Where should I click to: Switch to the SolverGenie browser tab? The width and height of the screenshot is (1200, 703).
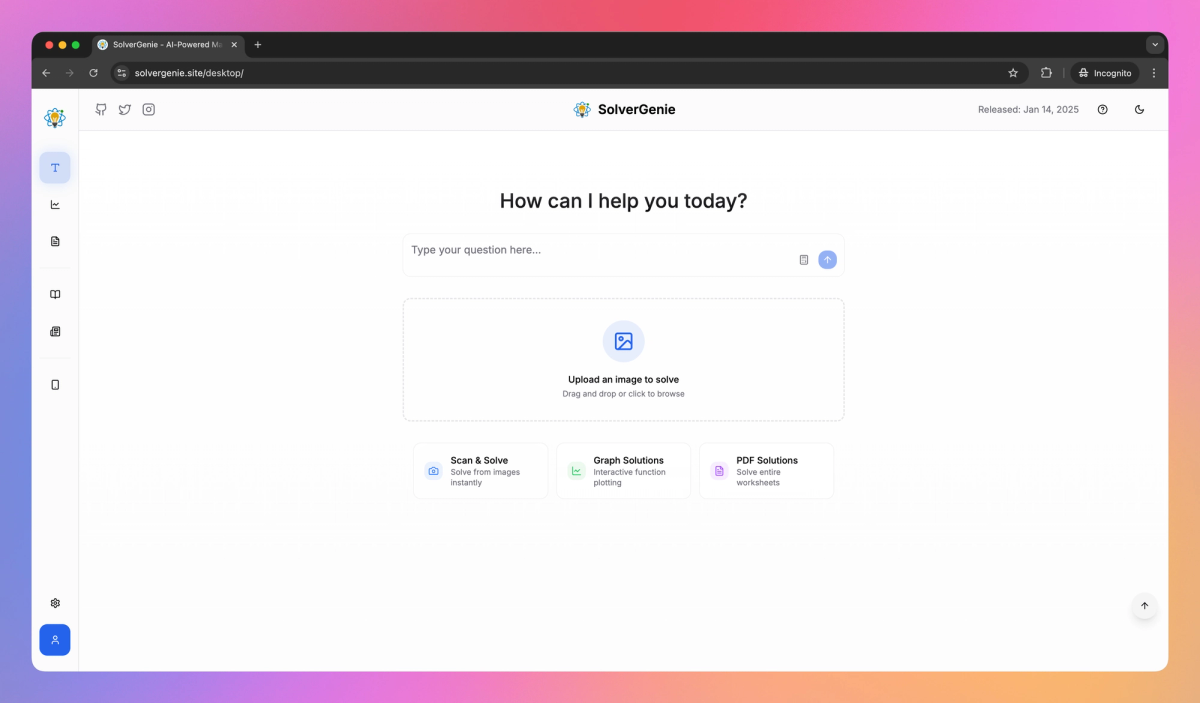pos(165,44)
